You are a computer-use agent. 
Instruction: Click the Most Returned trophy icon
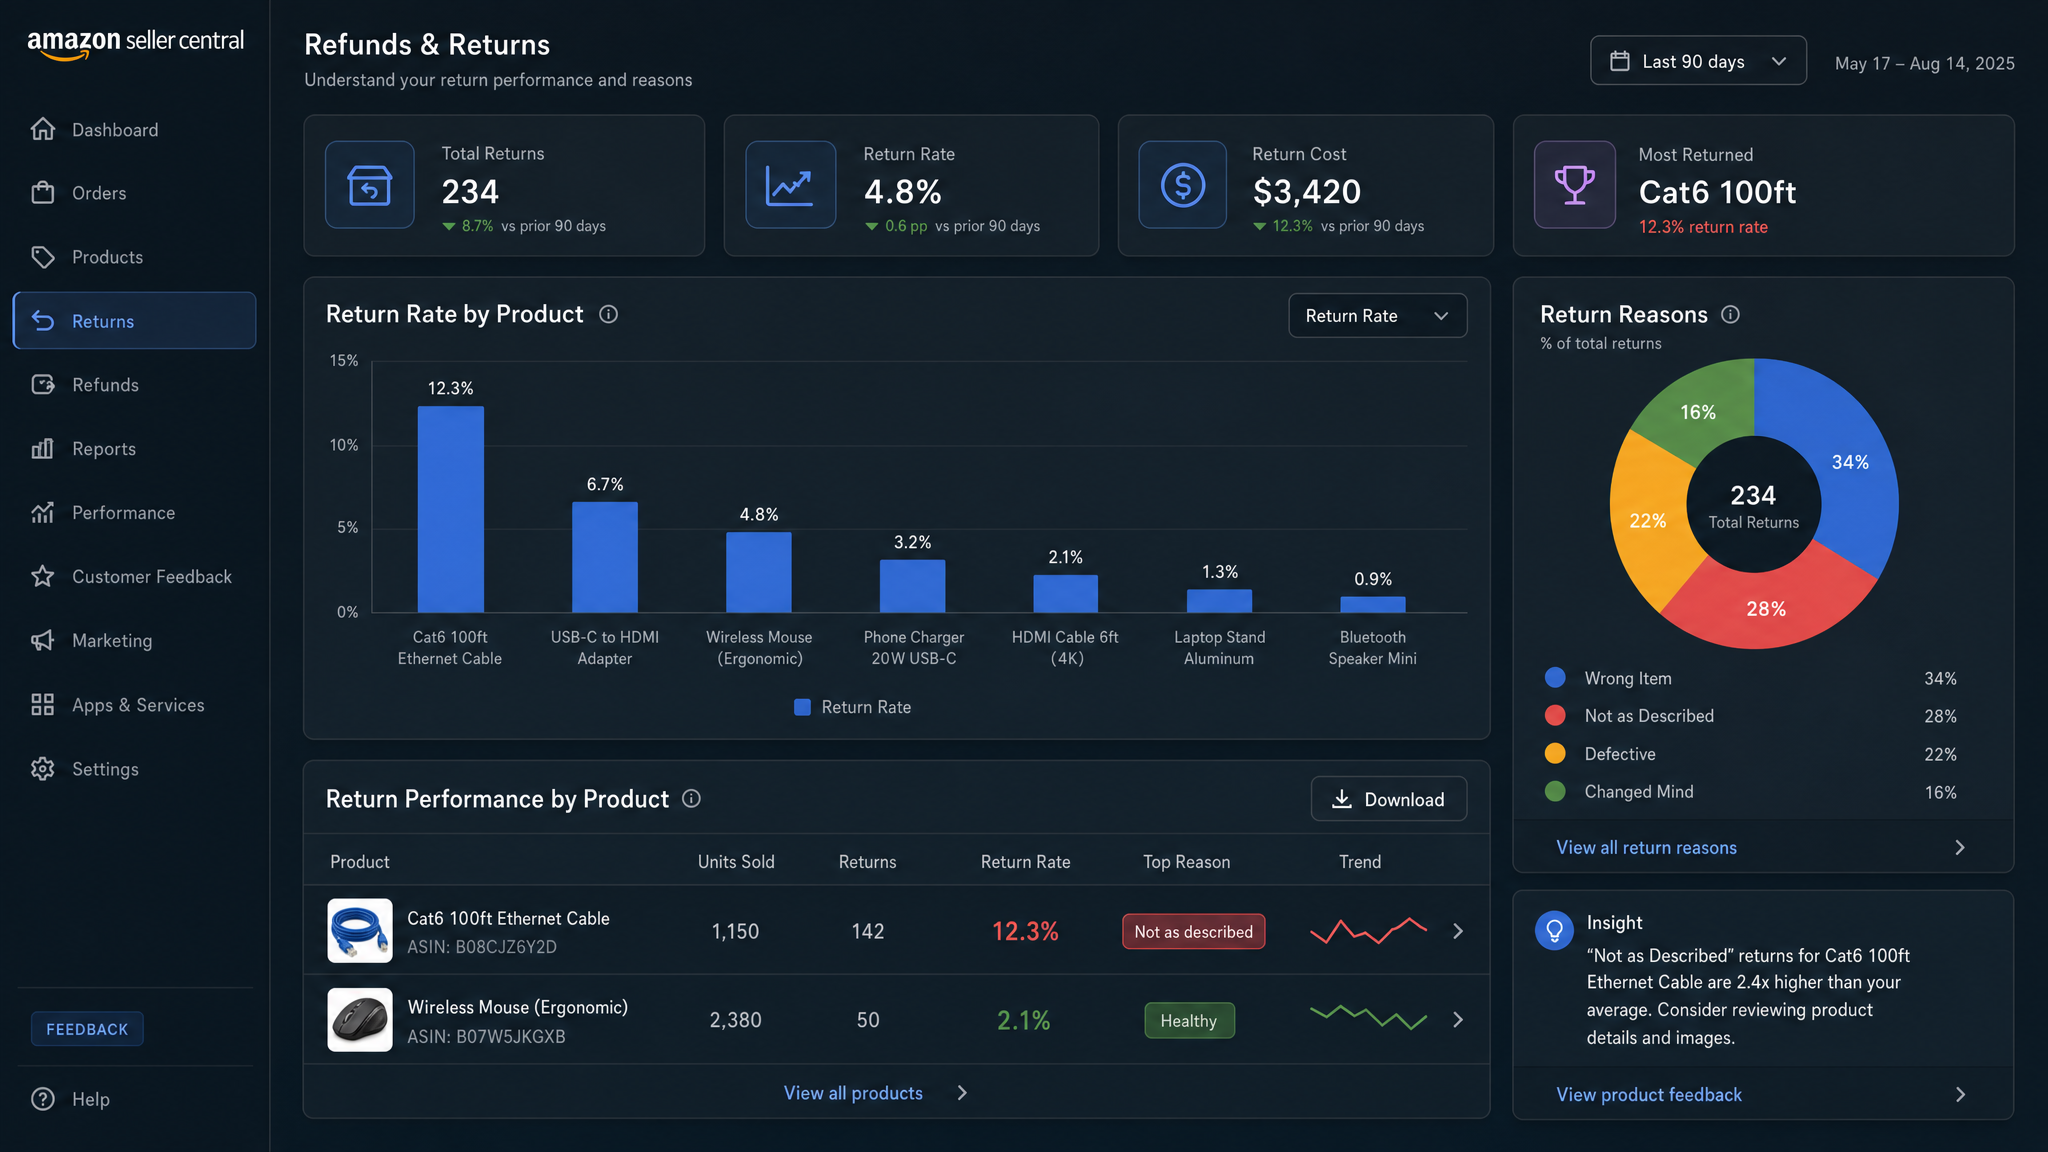click(1575, 185)
